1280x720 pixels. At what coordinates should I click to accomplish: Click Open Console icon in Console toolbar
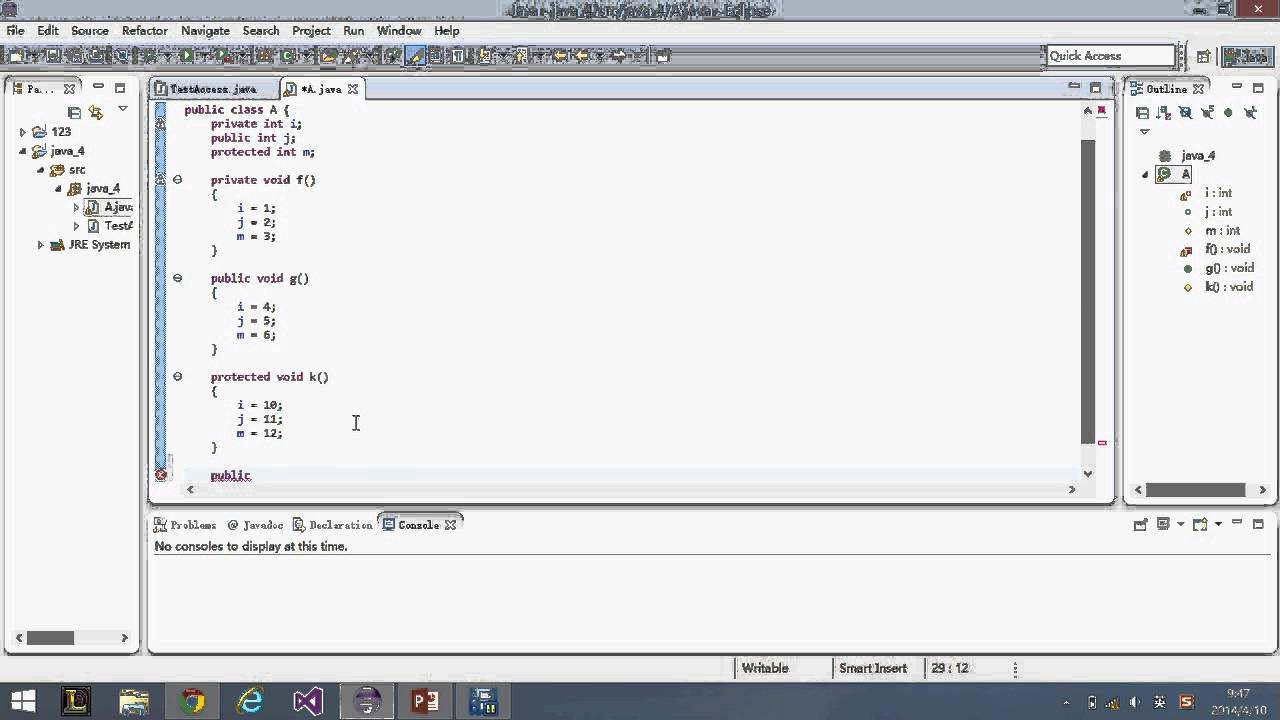[x=1200, y=524]
